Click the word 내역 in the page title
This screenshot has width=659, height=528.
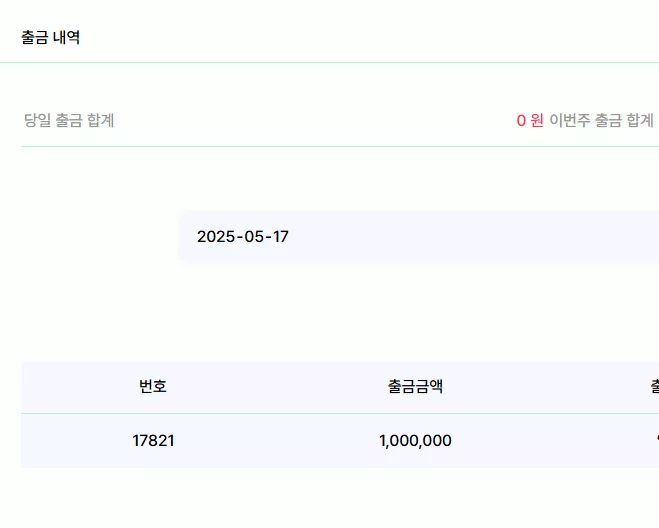[66, 37]
